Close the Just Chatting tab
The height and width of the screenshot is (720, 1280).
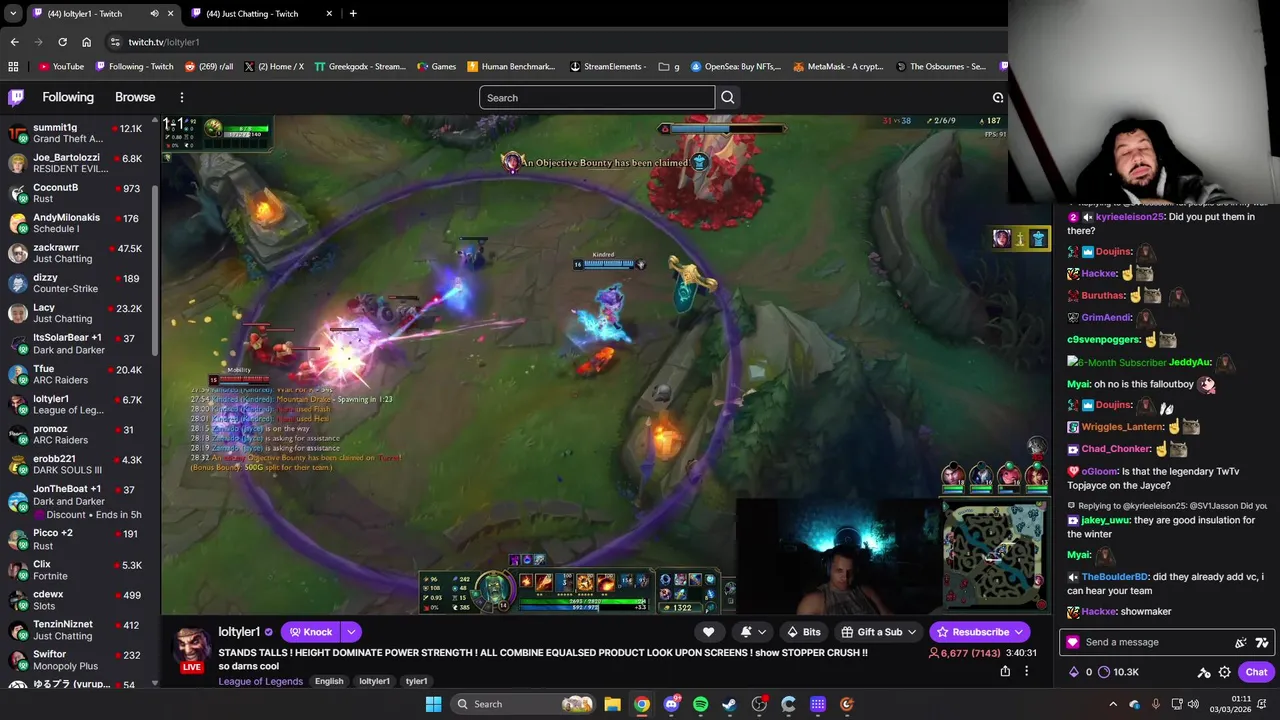tap(329, 14)
